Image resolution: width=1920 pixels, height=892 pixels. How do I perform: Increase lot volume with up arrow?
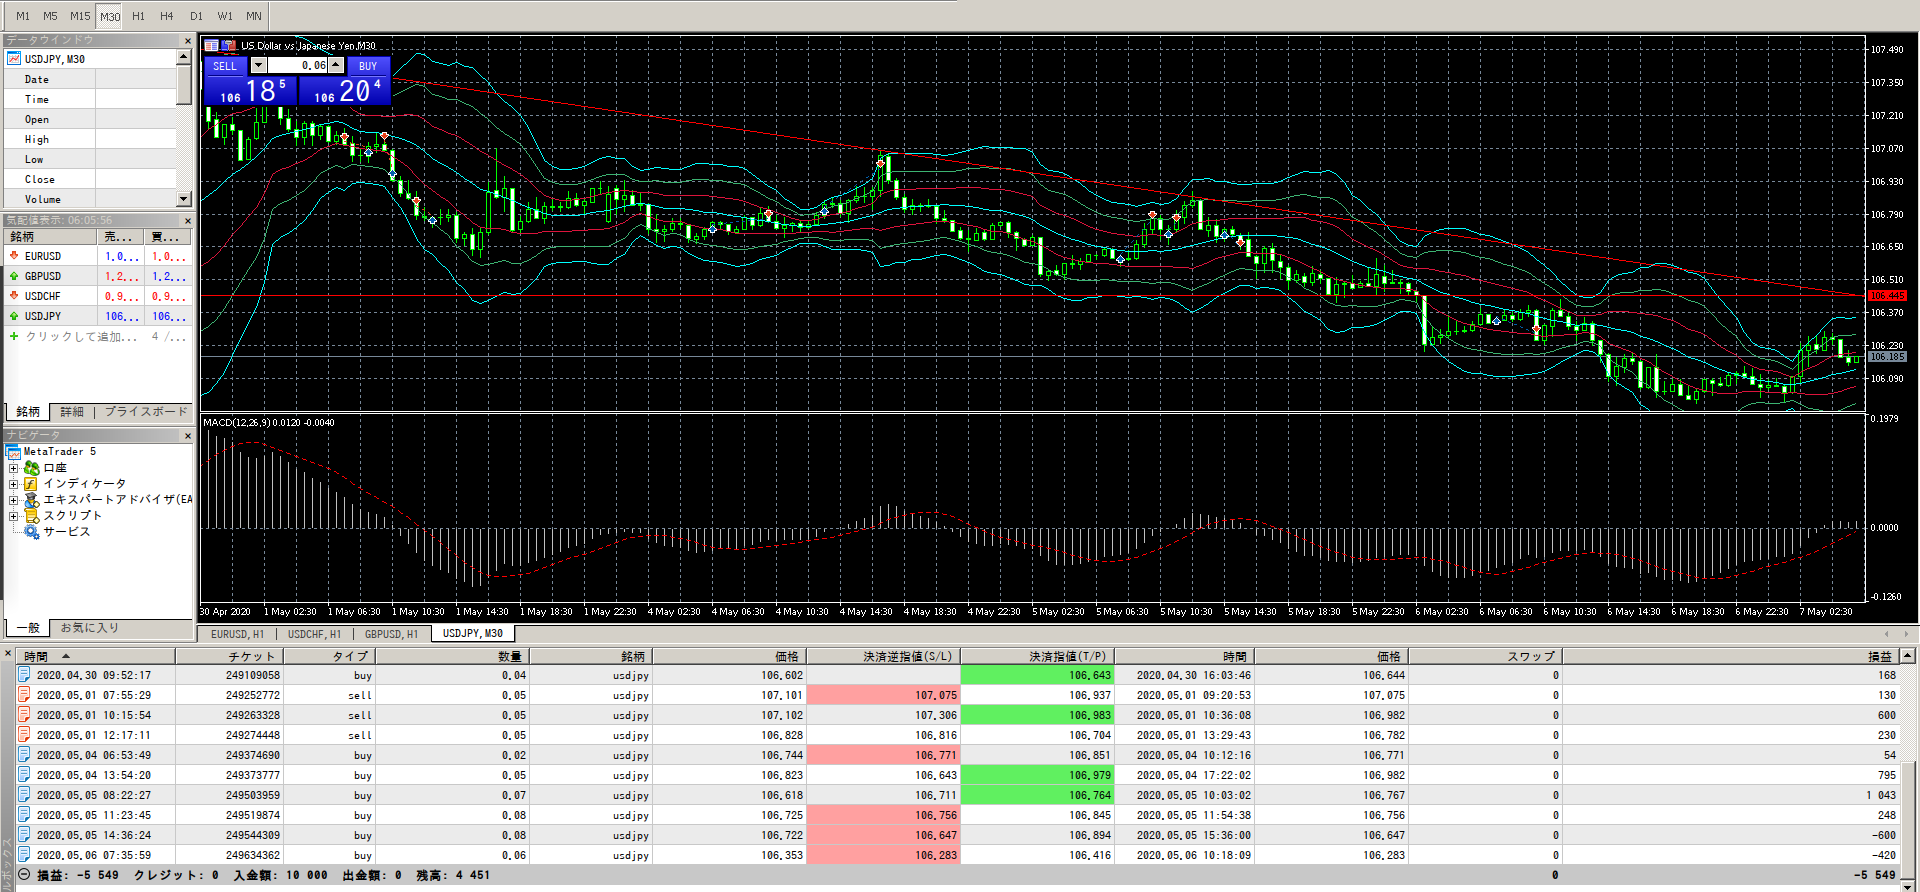coord(336,65)
